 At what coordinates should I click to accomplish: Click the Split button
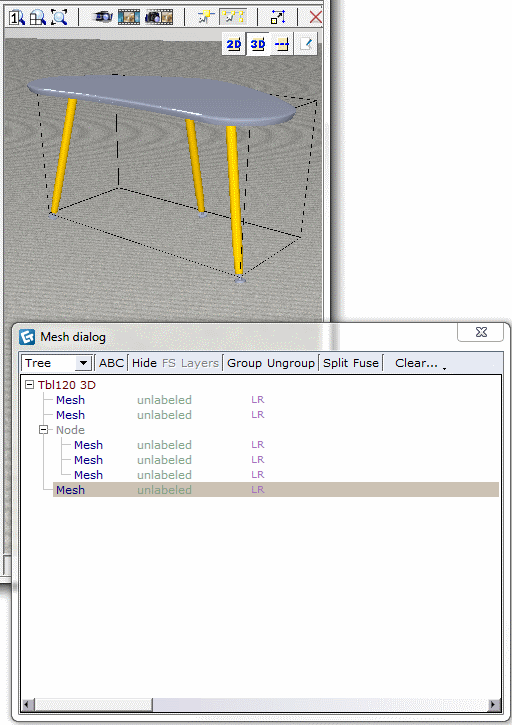tap(335, 363)
